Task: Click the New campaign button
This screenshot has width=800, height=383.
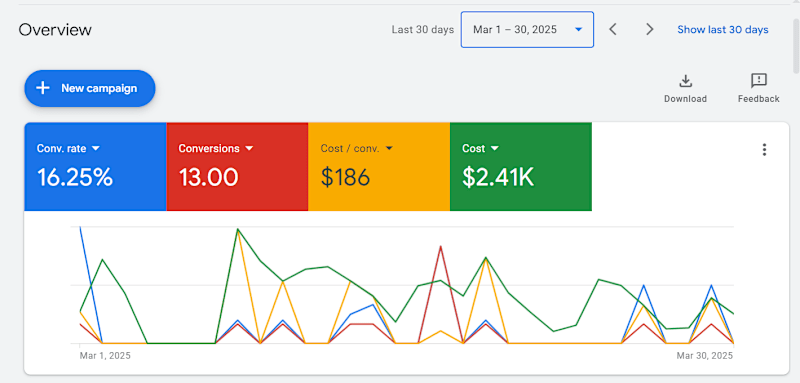Action: pos(90,88)
